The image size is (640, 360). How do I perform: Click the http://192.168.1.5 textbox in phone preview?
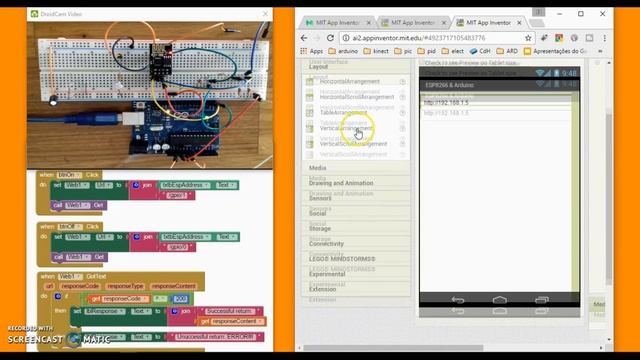(497, 103)
